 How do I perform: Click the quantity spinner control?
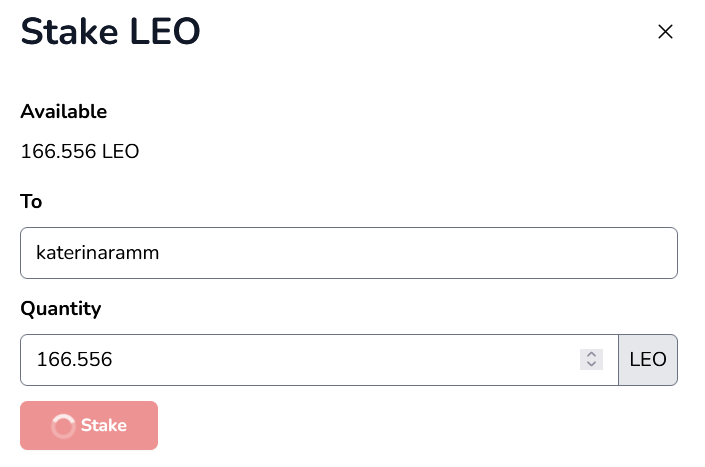click(591, 360)
